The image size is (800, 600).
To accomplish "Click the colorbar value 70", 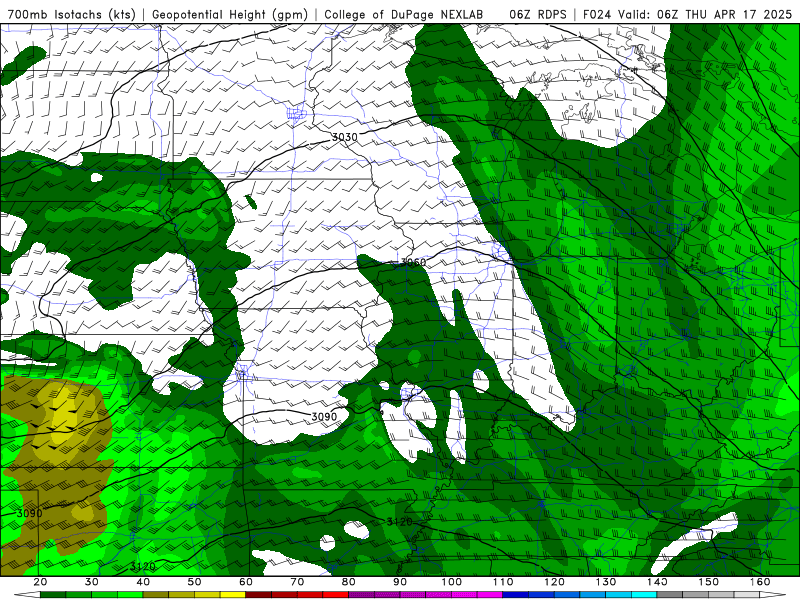I will 297,582.
